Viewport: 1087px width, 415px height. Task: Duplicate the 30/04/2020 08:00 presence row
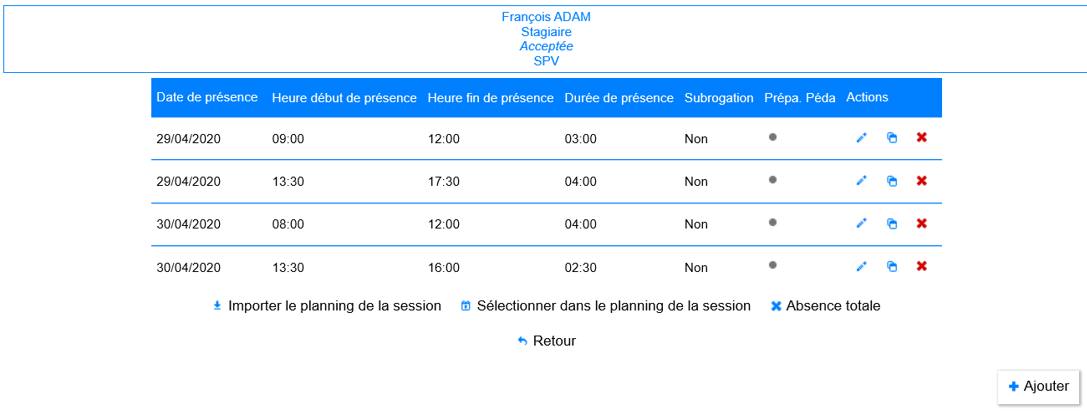[892, 224]
